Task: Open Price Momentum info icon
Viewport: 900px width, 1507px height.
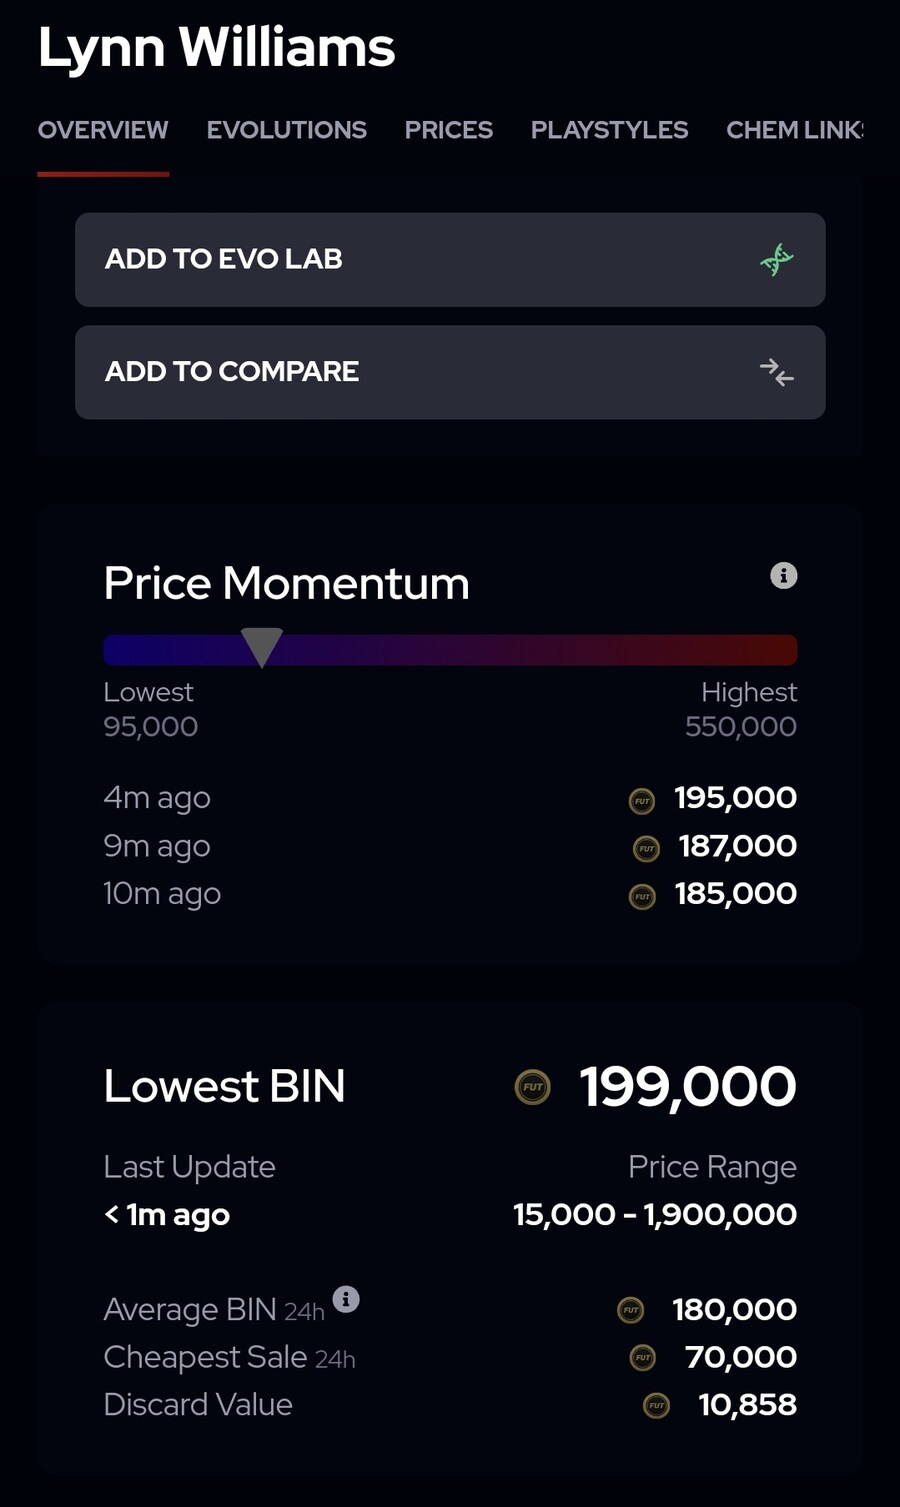Action: 784,576
